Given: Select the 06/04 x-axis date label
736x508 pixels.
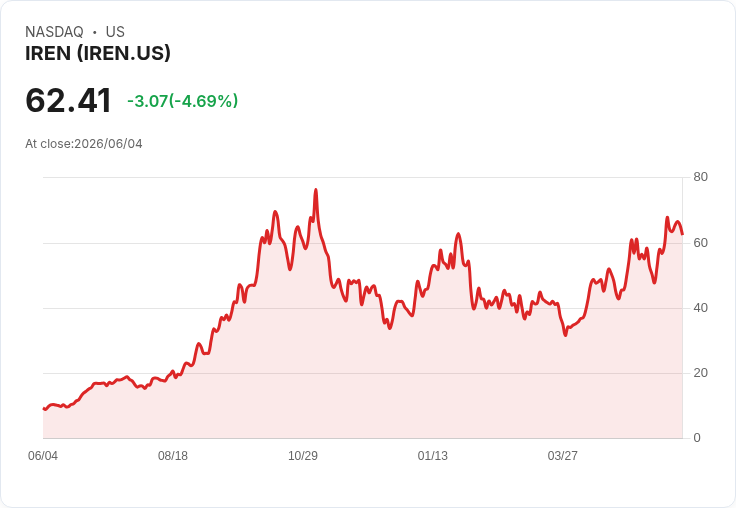Looking at the screenshot, I should [x=43, y=456].
